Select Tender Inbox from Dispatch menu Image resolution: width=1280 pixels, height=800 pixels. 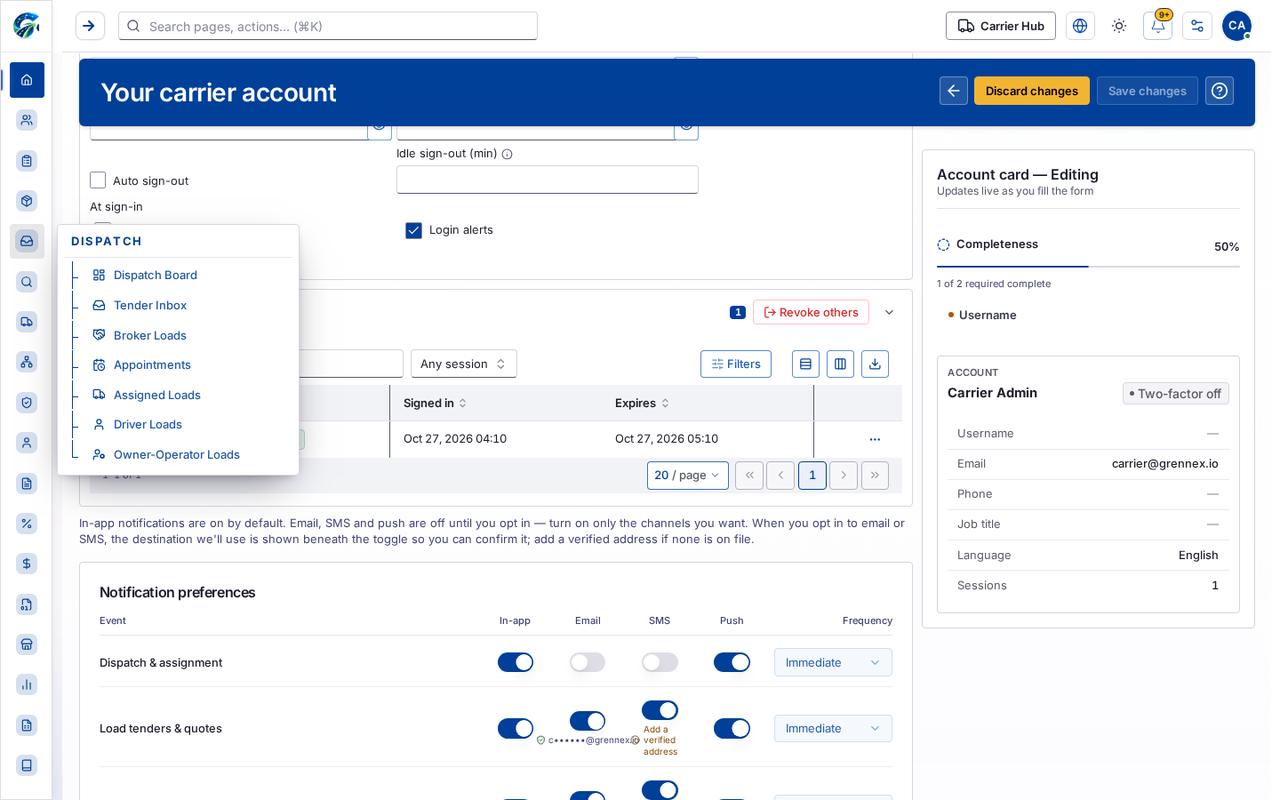tap(150, 305)
